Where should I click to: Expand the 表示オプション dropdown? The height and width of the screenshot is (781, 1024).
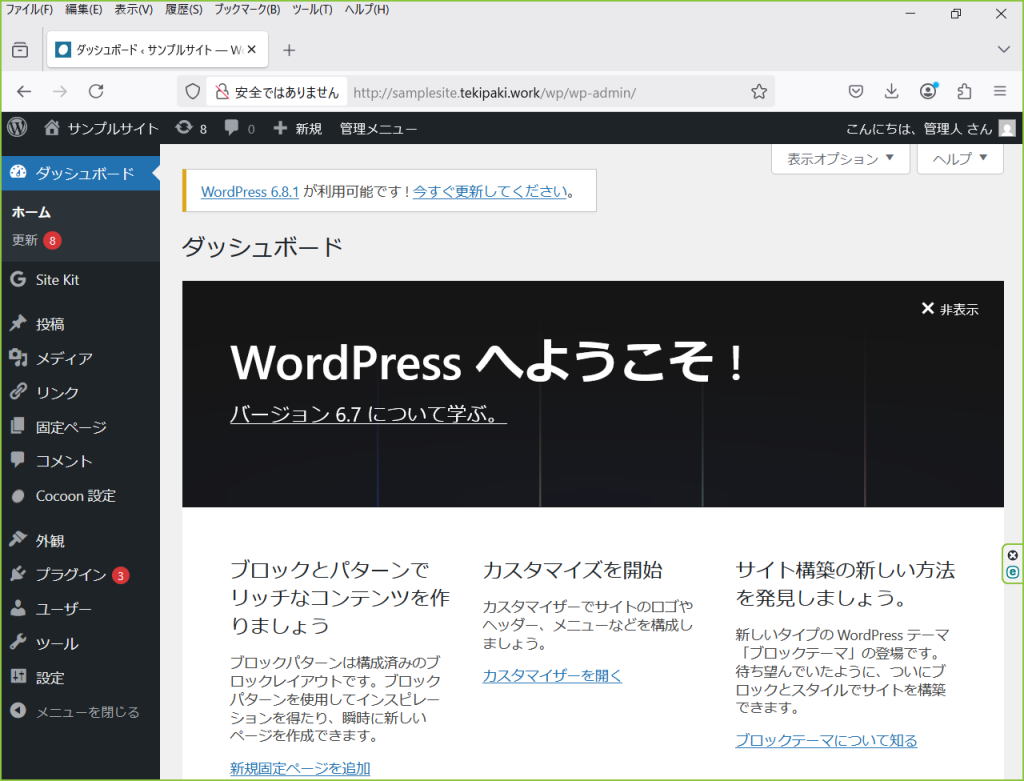(840, 159)
